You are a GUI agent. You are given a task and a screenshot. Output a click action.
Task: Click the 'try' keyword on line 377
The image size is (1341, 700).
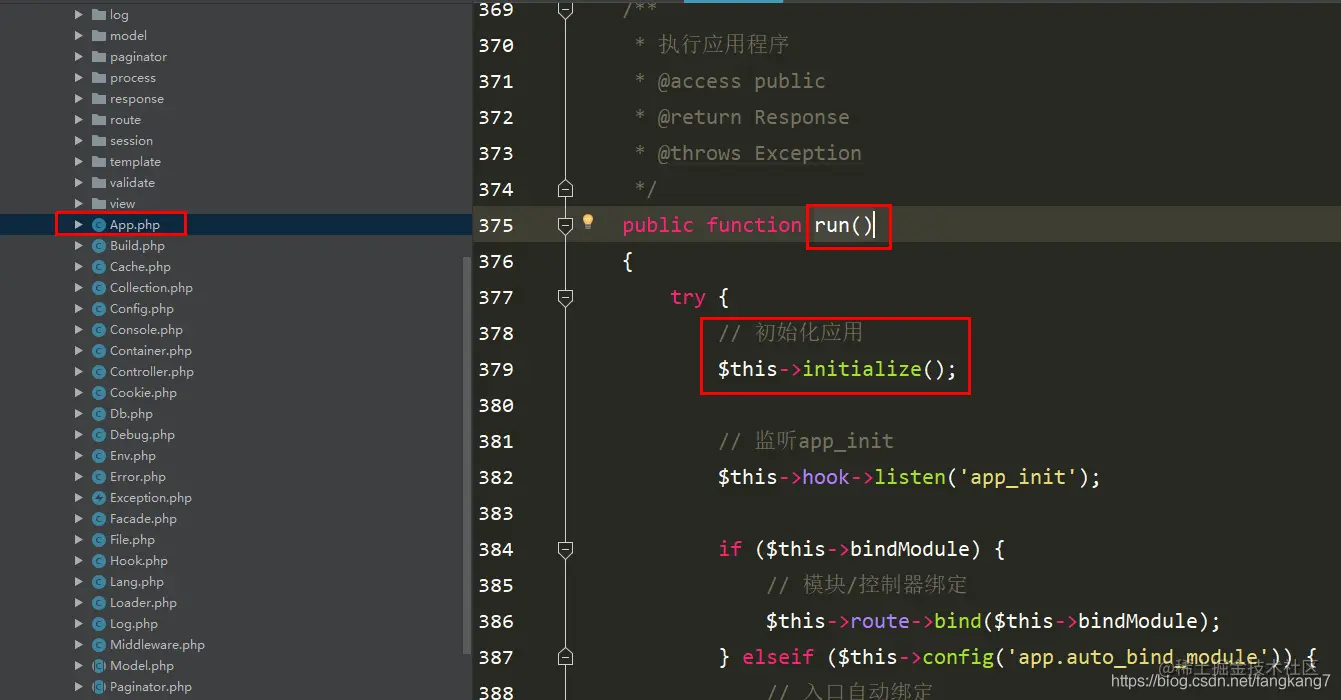pyautogui.click(x=688, y=297)
